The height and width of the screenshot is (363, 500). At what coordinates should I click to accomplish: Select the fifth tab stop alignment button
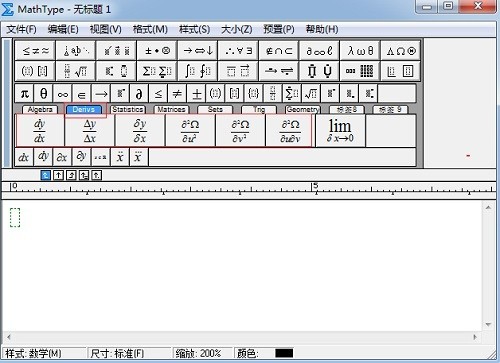96,175
